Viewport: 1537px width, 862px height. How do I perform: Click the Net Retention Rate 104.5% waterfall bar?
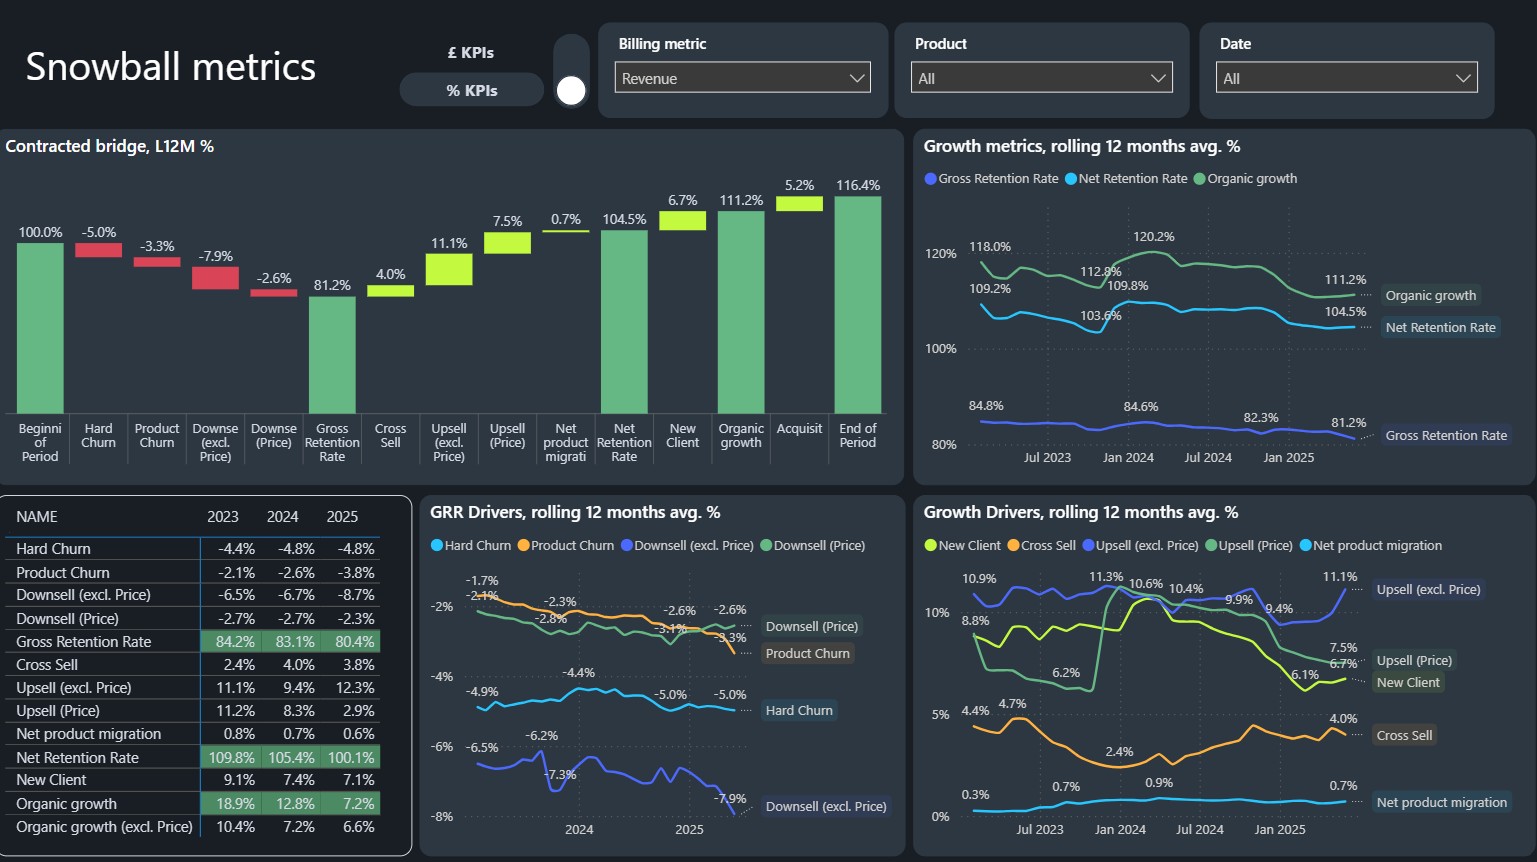pos(624,322)
